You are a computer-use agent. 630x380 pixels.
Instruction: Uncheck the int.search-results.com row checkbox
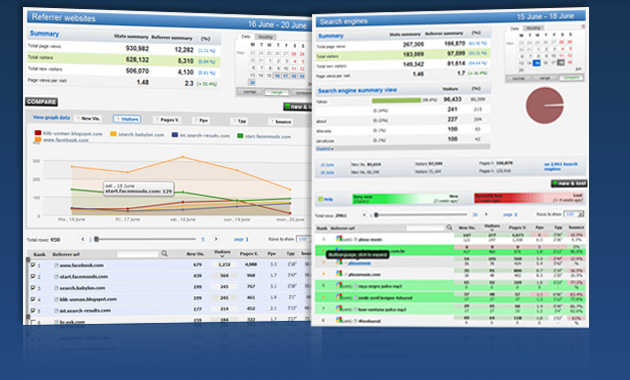[33, 310]
